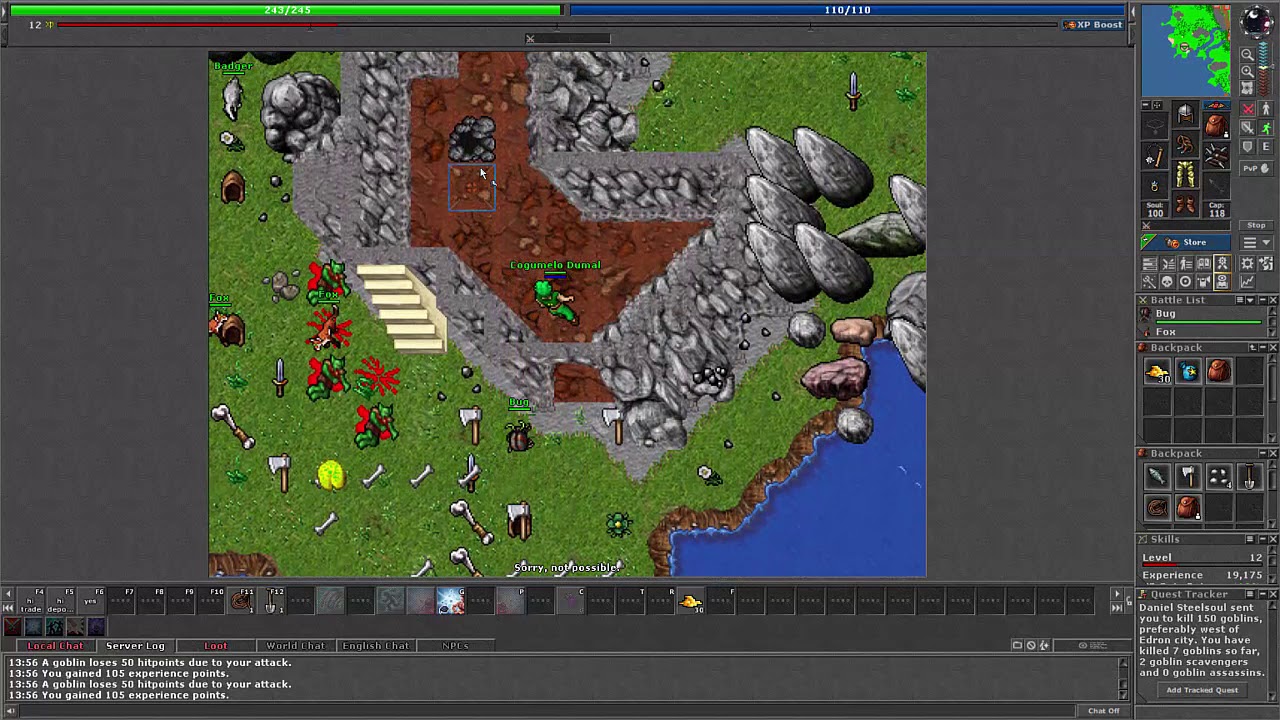This screenshot has width=1280, height=720.
Task: Click the gold coin hotkey slot
Action: coord(689,601)
